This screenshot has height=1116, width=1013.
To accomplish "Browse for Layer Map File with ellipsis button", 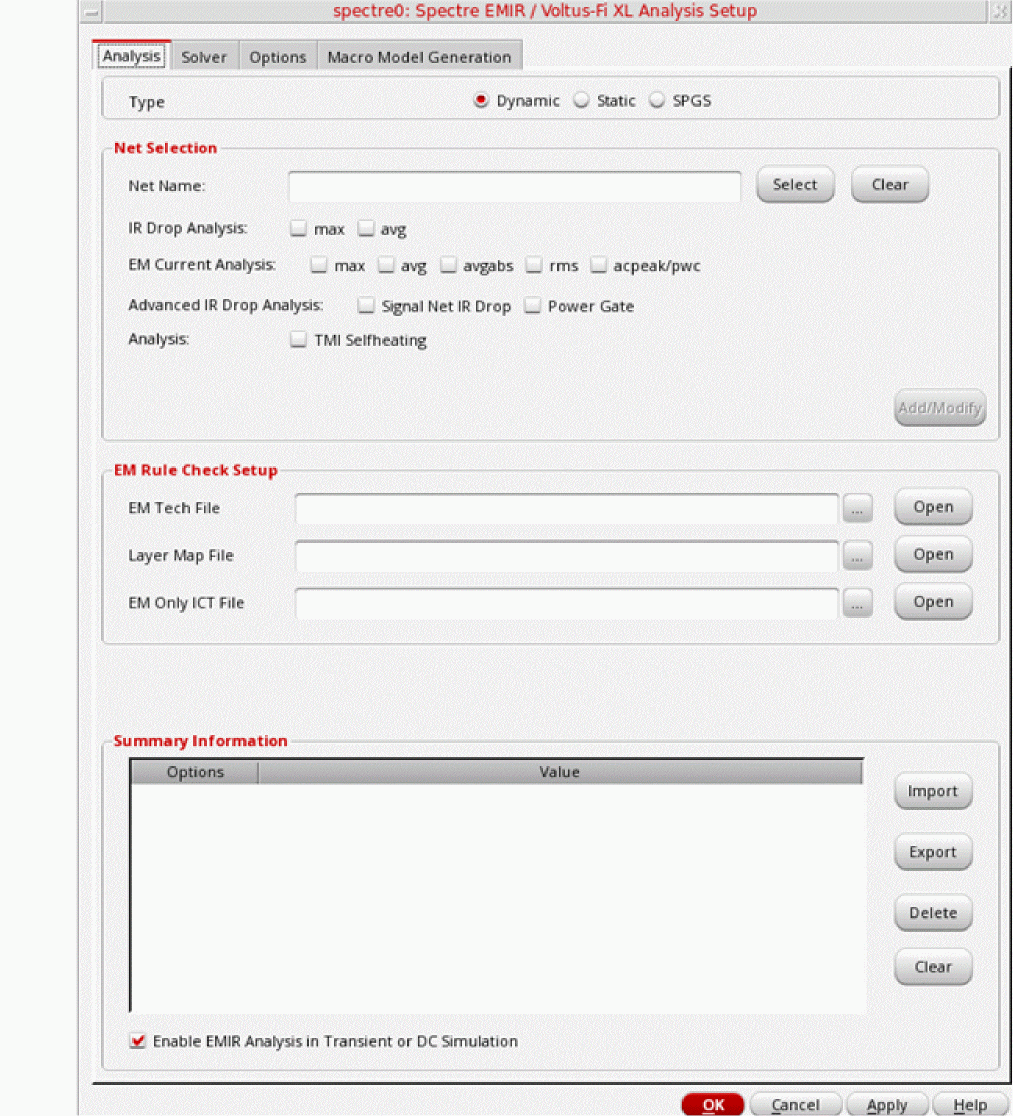I will [858, 556].
